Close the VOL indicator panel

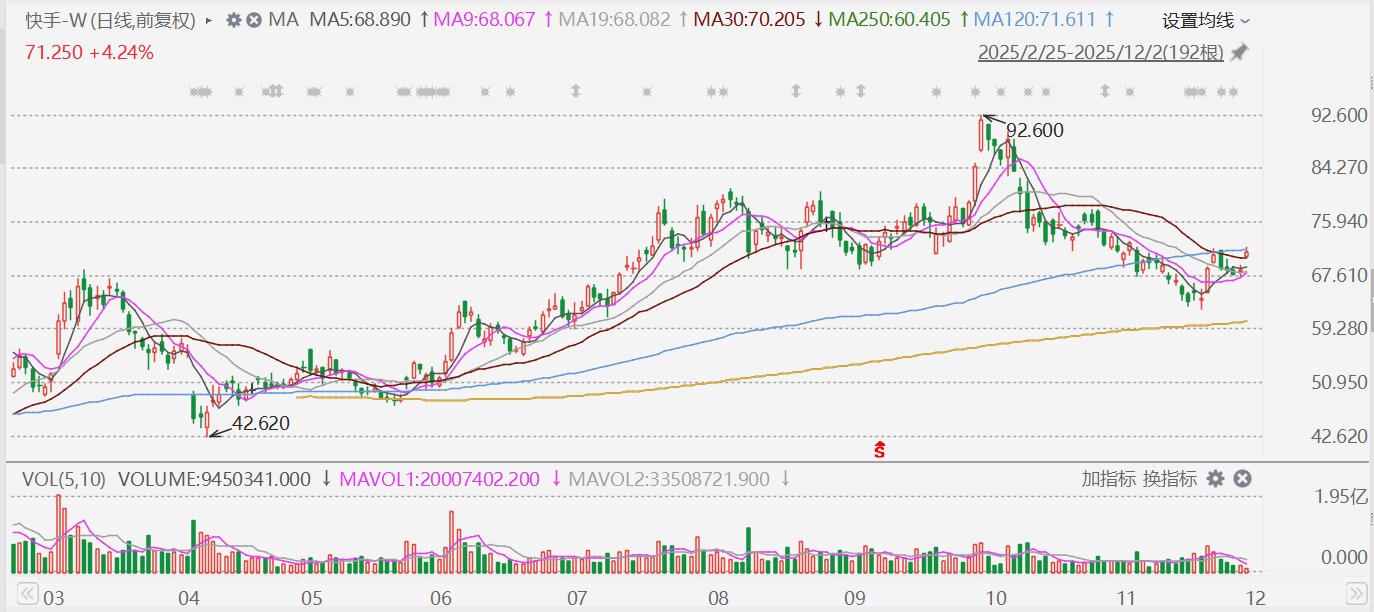[x=1242, y=479]
